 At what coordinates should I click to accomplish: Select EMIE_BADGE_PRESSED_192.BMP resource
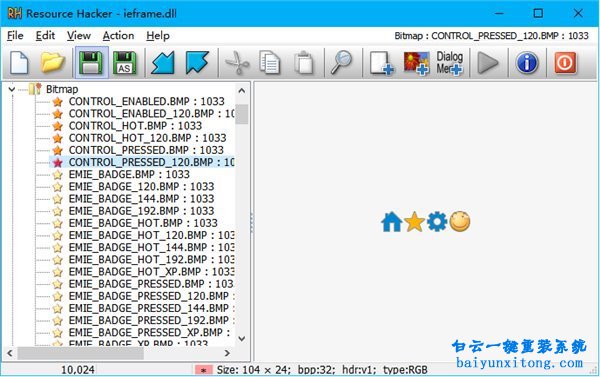coord(152,320)
